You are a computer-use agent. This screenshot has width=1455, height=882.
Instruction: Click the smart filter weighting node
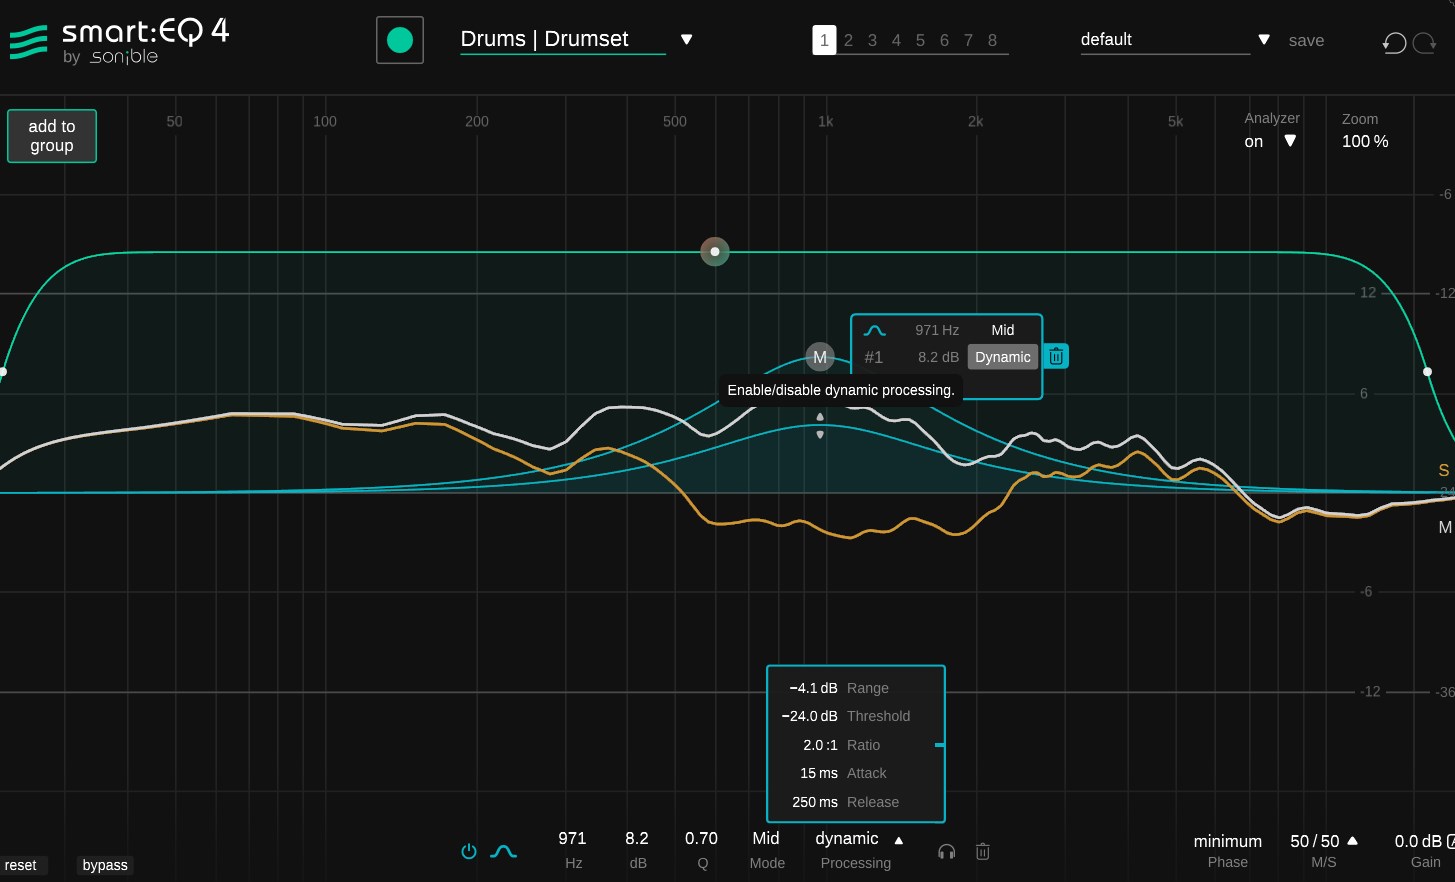pyautogui.click(x=715, y=251)
